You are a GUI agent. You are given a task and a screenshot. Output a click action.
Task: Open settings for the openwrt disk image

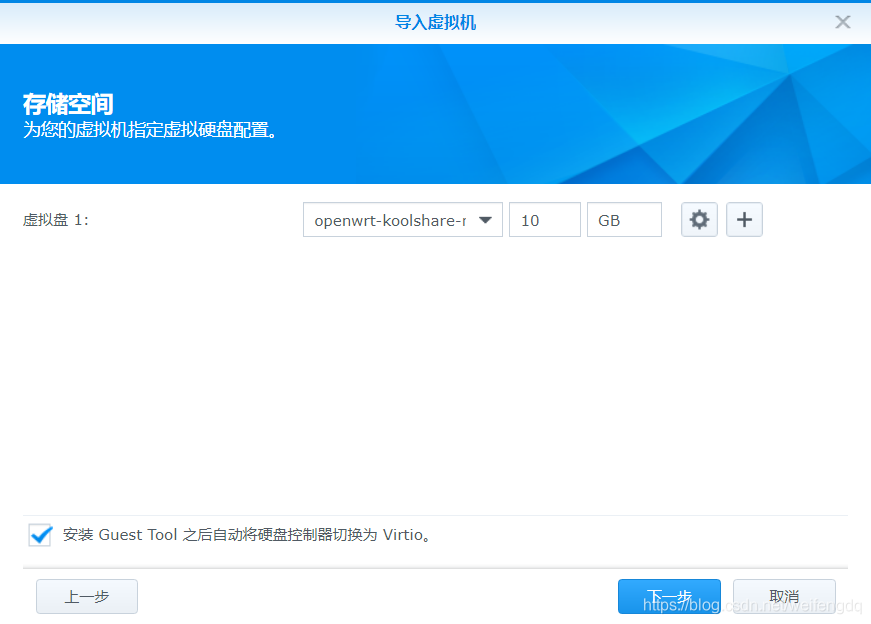tap(699, 219)
